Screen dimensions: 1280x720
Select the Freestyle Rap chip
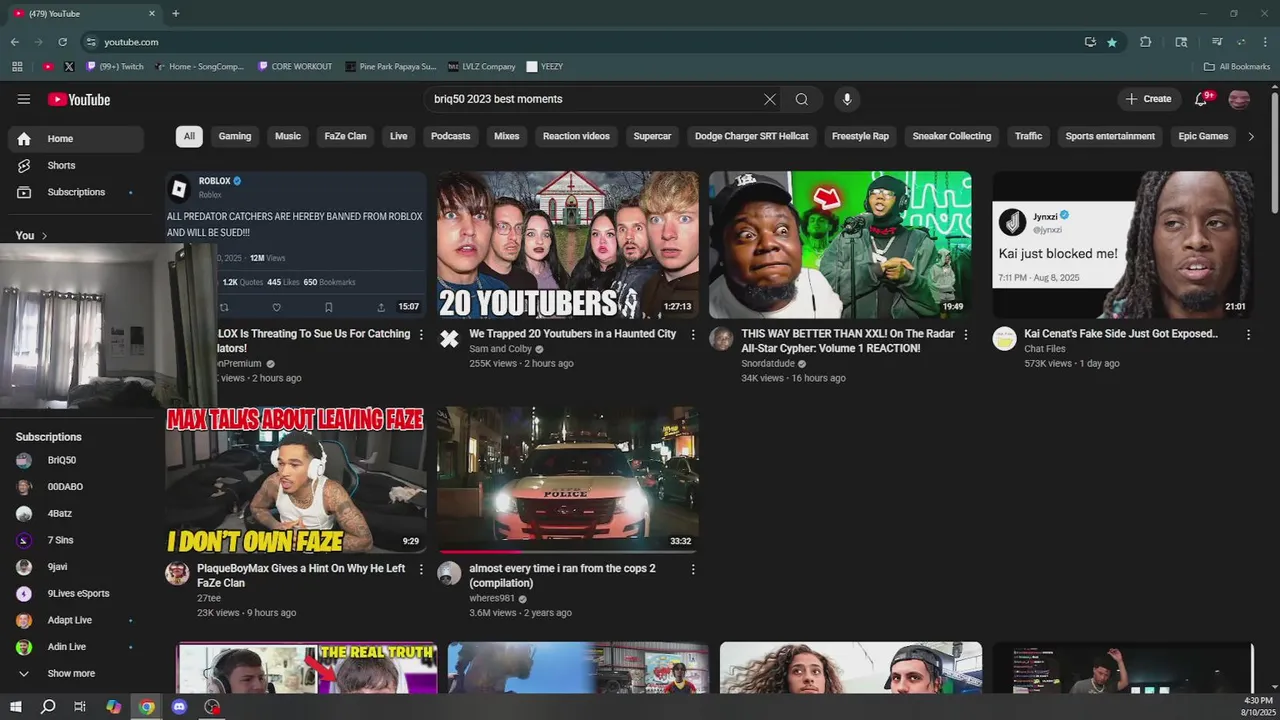tap(860, 136)
